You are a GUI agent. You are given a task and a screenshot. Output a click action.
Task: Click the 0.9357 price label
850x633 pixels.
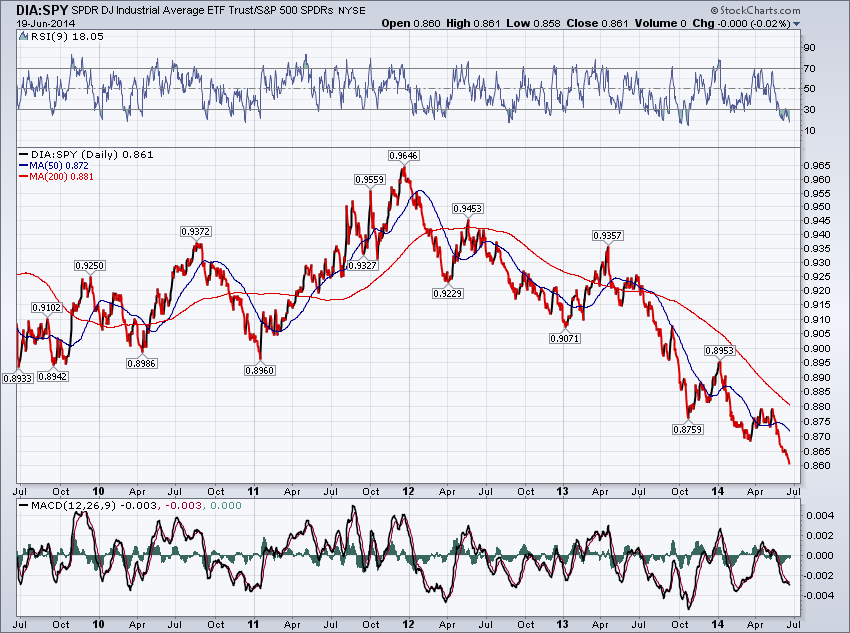coord(607,235)
